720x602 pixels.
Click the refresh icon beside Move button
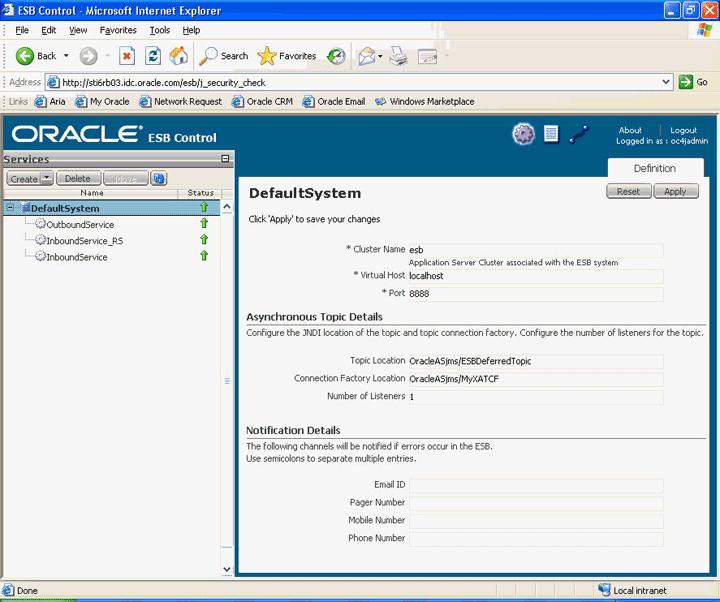159,178
